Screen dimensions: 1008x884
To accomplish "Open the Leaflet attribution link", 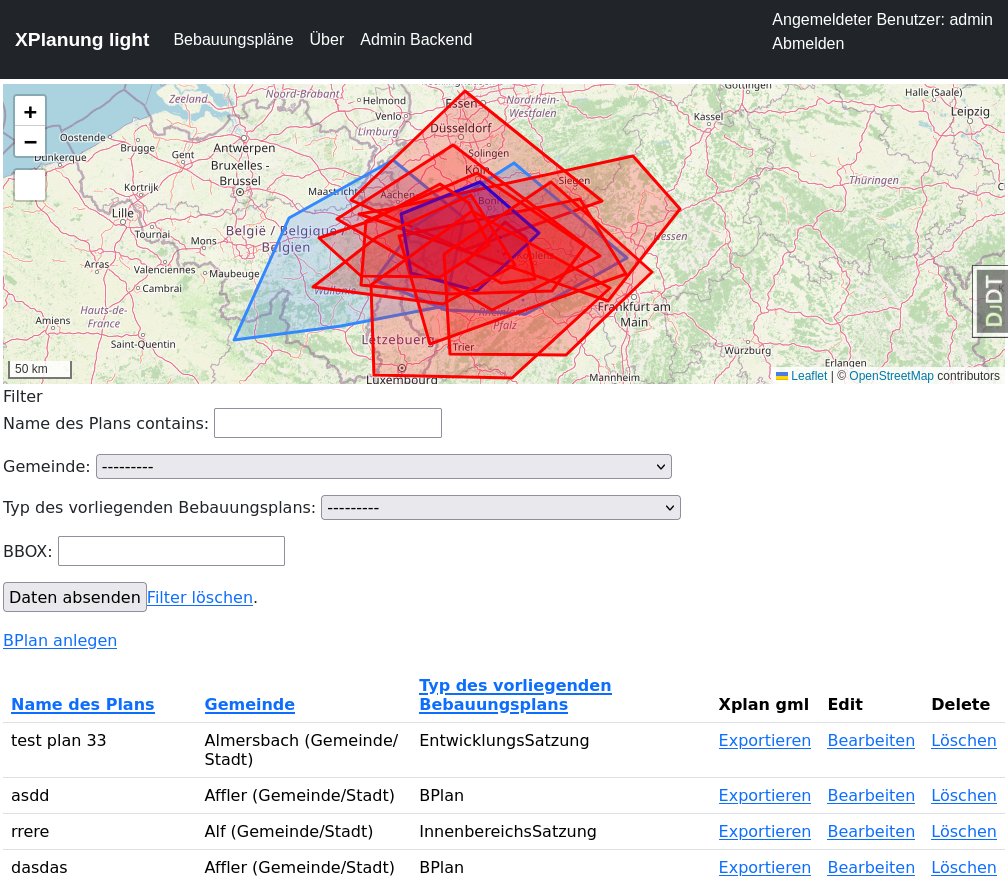I will (x=809, y=376).
